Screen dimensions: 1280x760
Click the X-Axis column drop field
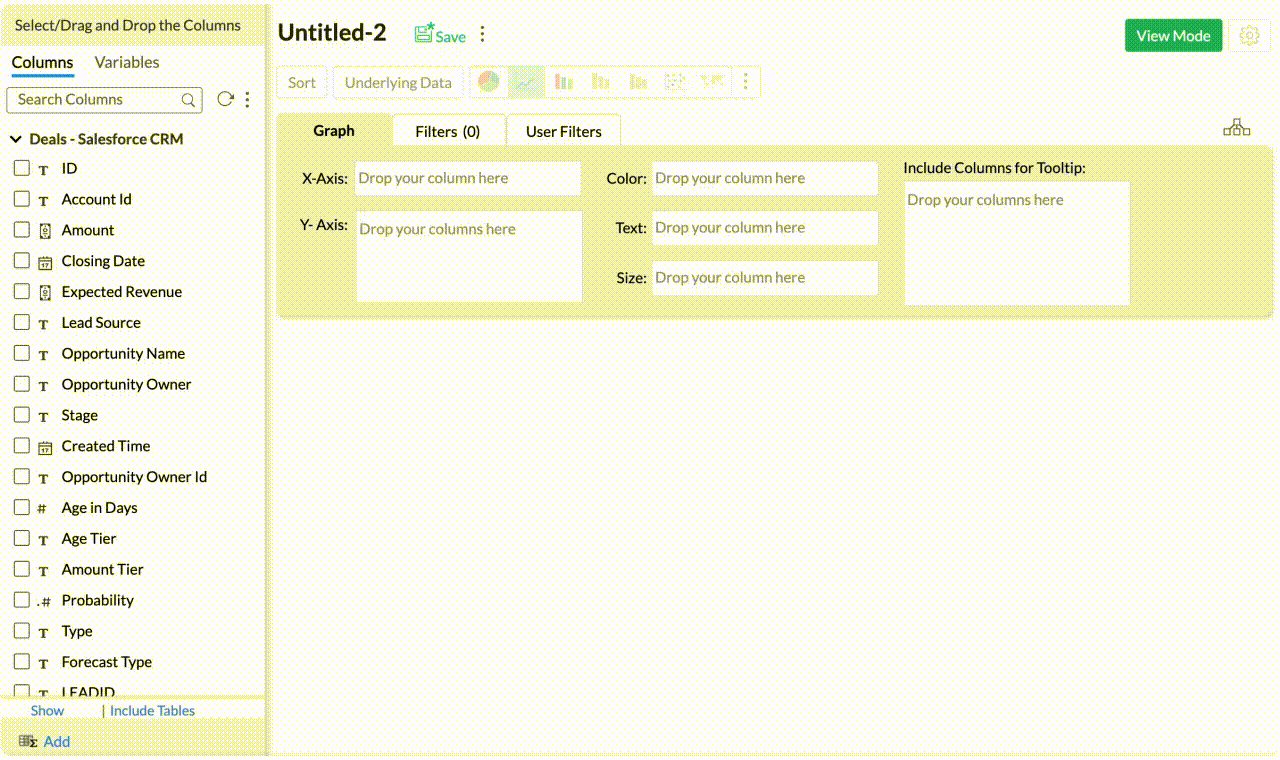click(467, 178)
